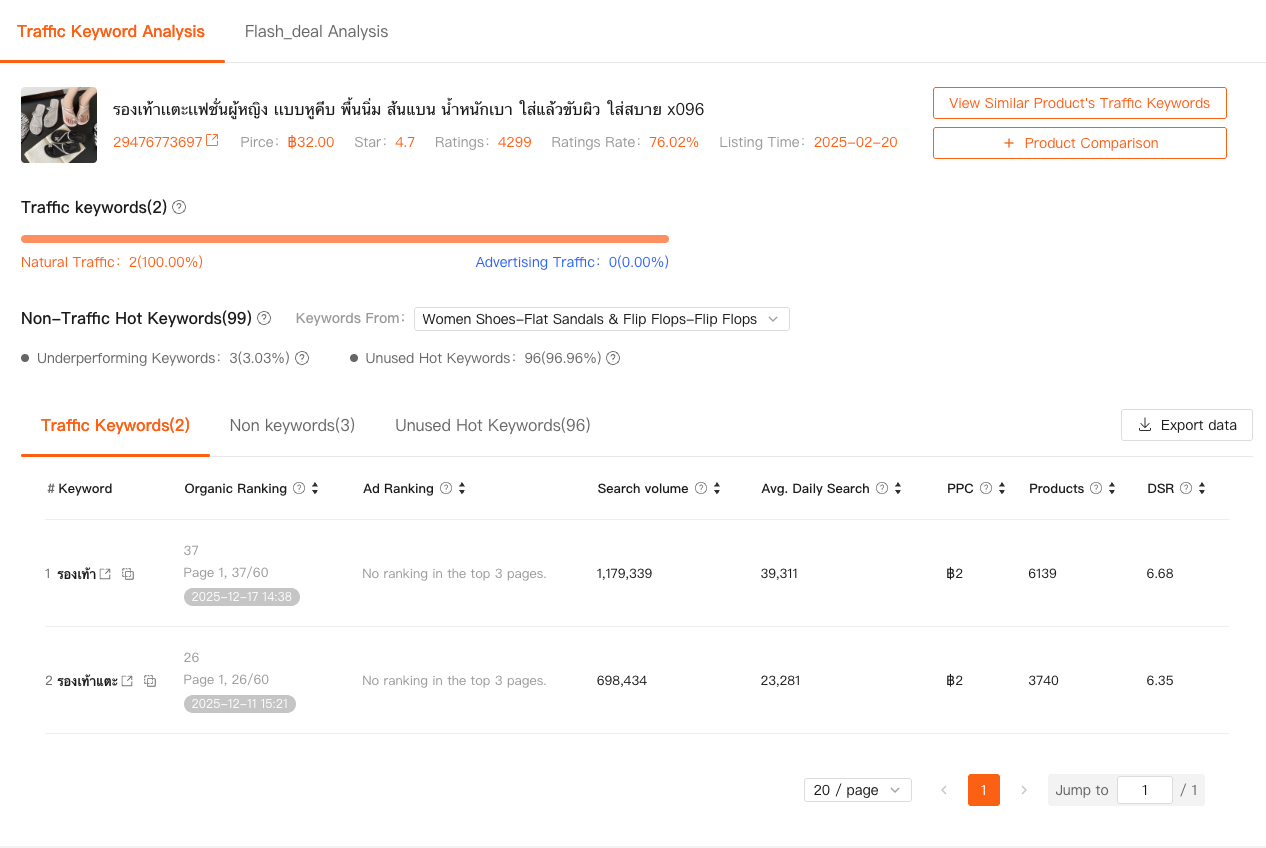Click help icon beside Traffic keywords(2)

tap(179, 207)
